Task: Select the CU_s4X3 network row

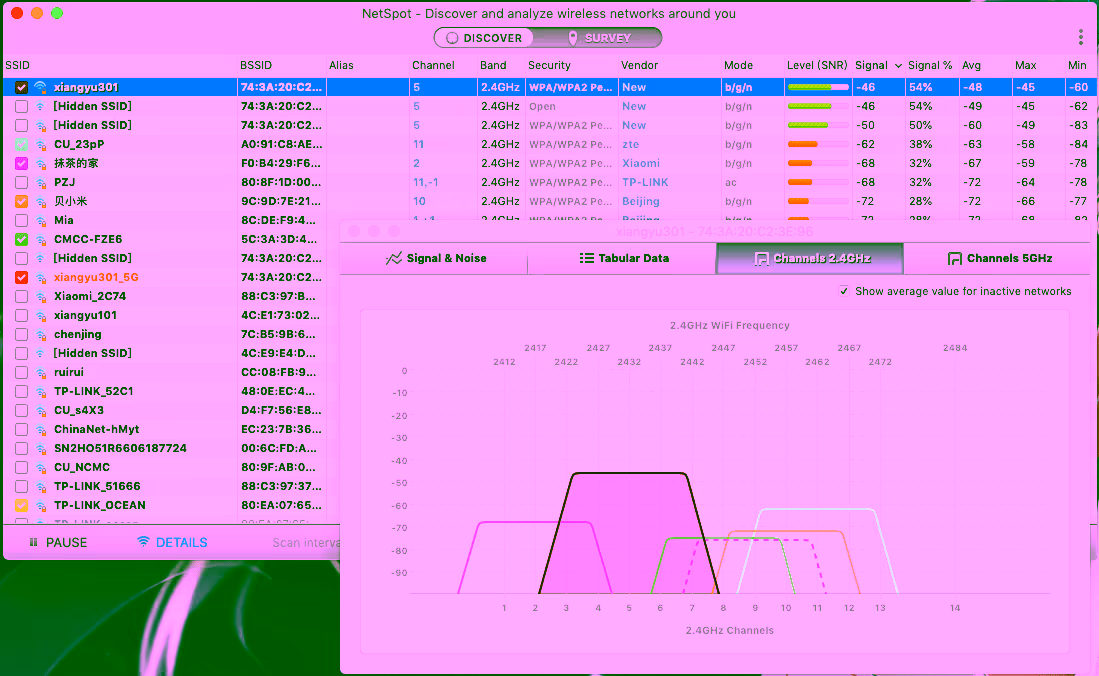Action: [172, 410]
